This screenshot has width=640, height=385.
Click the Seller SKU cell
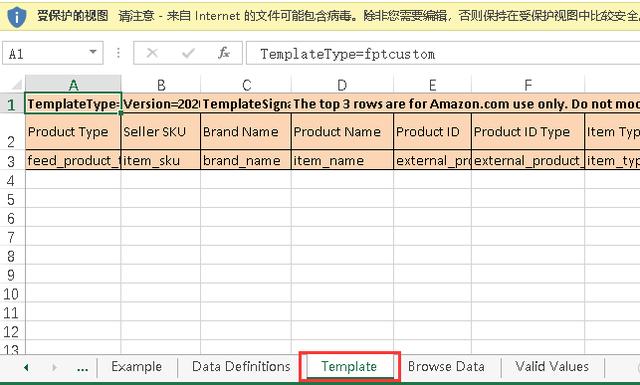[x=161, y=131]
